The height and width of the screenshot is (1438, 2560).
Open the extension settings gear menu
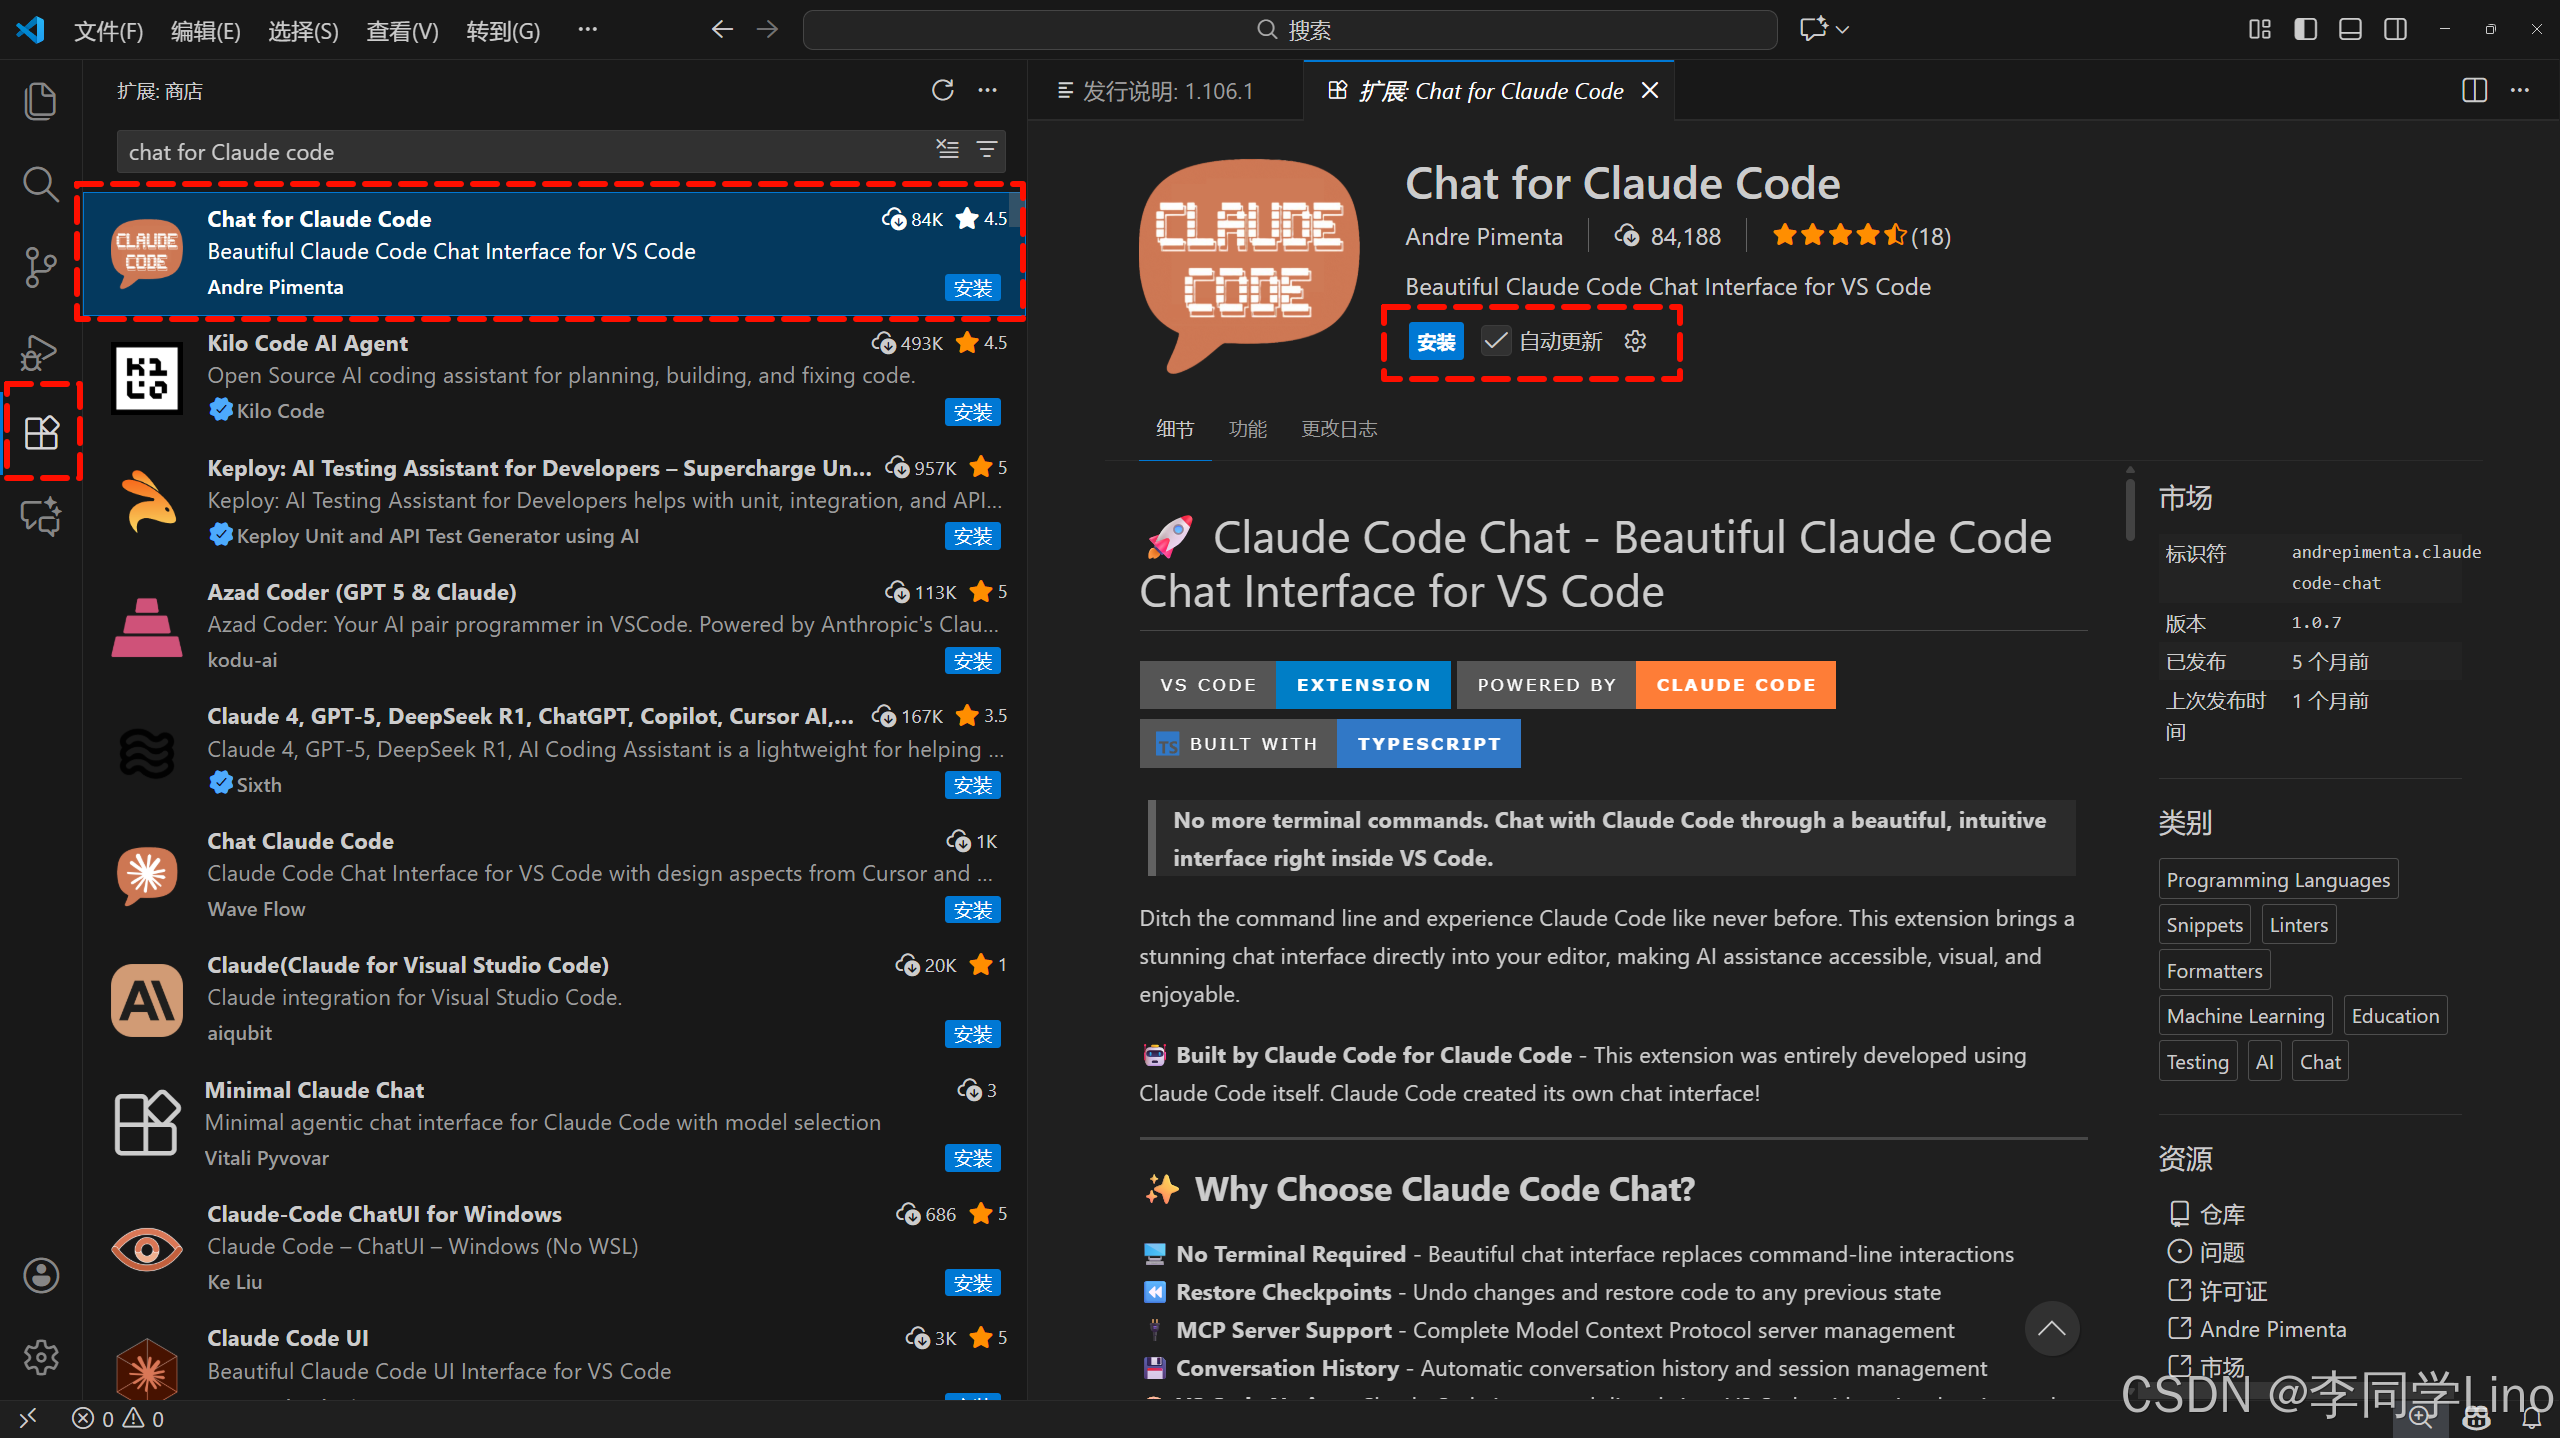[1635, 342]
